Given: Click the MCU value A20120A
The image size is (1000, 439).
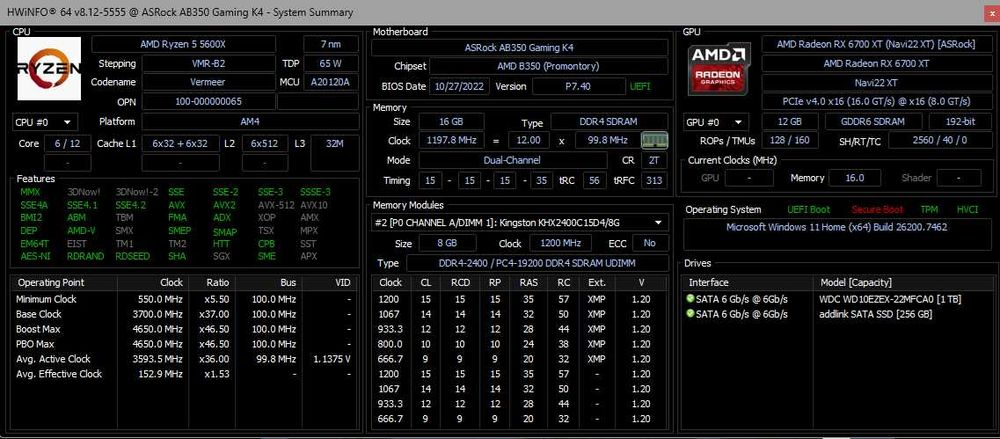Looking at the screenshot, I should 332,82.
